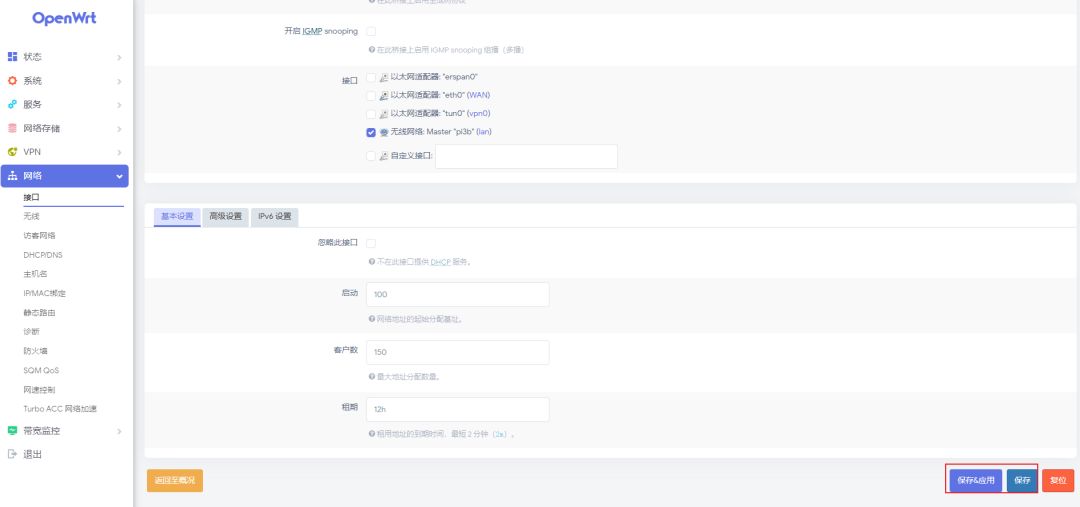
Task: Open the 防火墙 submenu item
Action: tap(35, 351)
